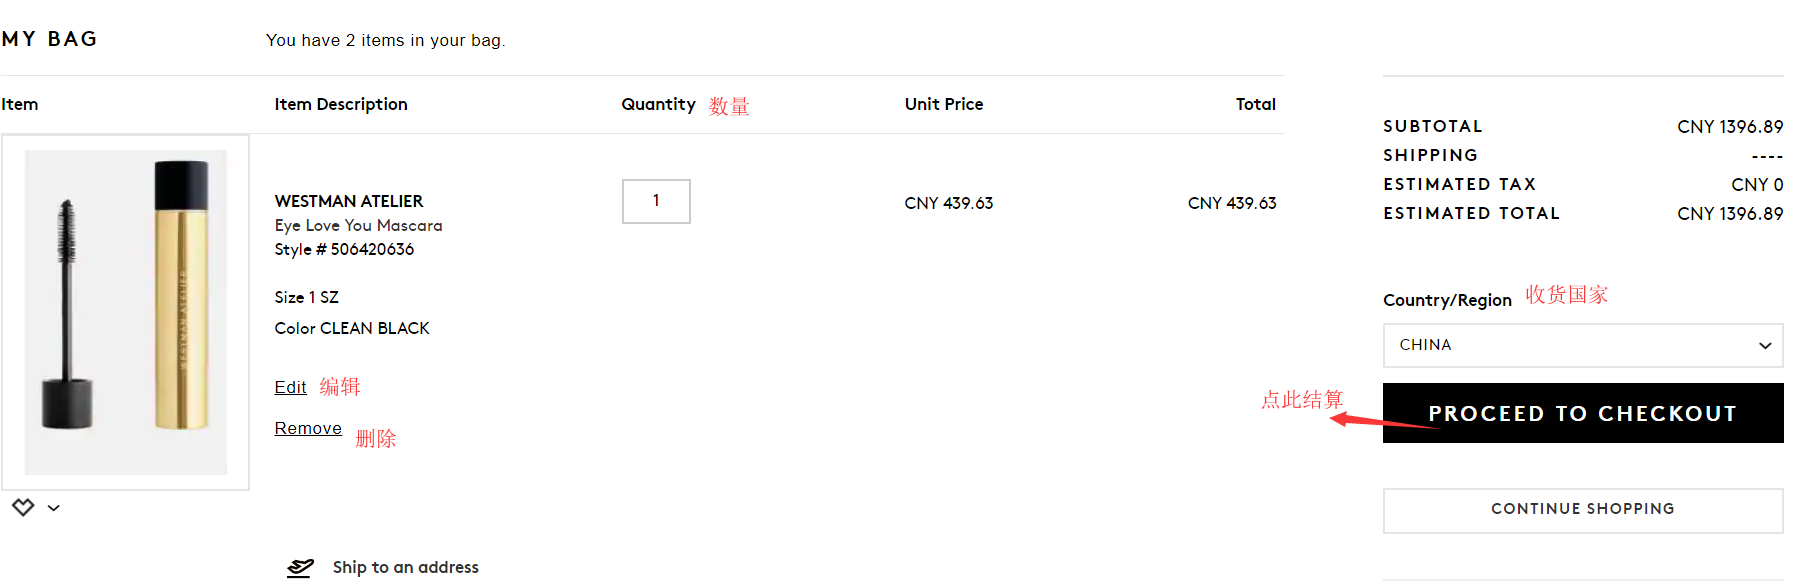1811x588 pixels.
Task: Remove the mascara from the bag
Action: (308, 428)
